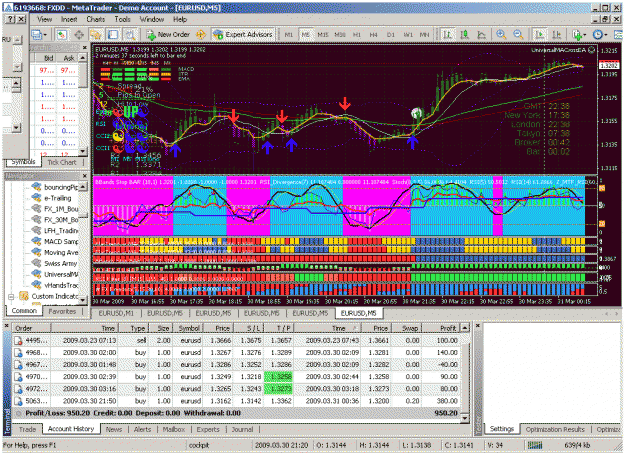Viewport: 625px width, 453px height.
Task: Click the question mark help button
Action: pos(11,19)
